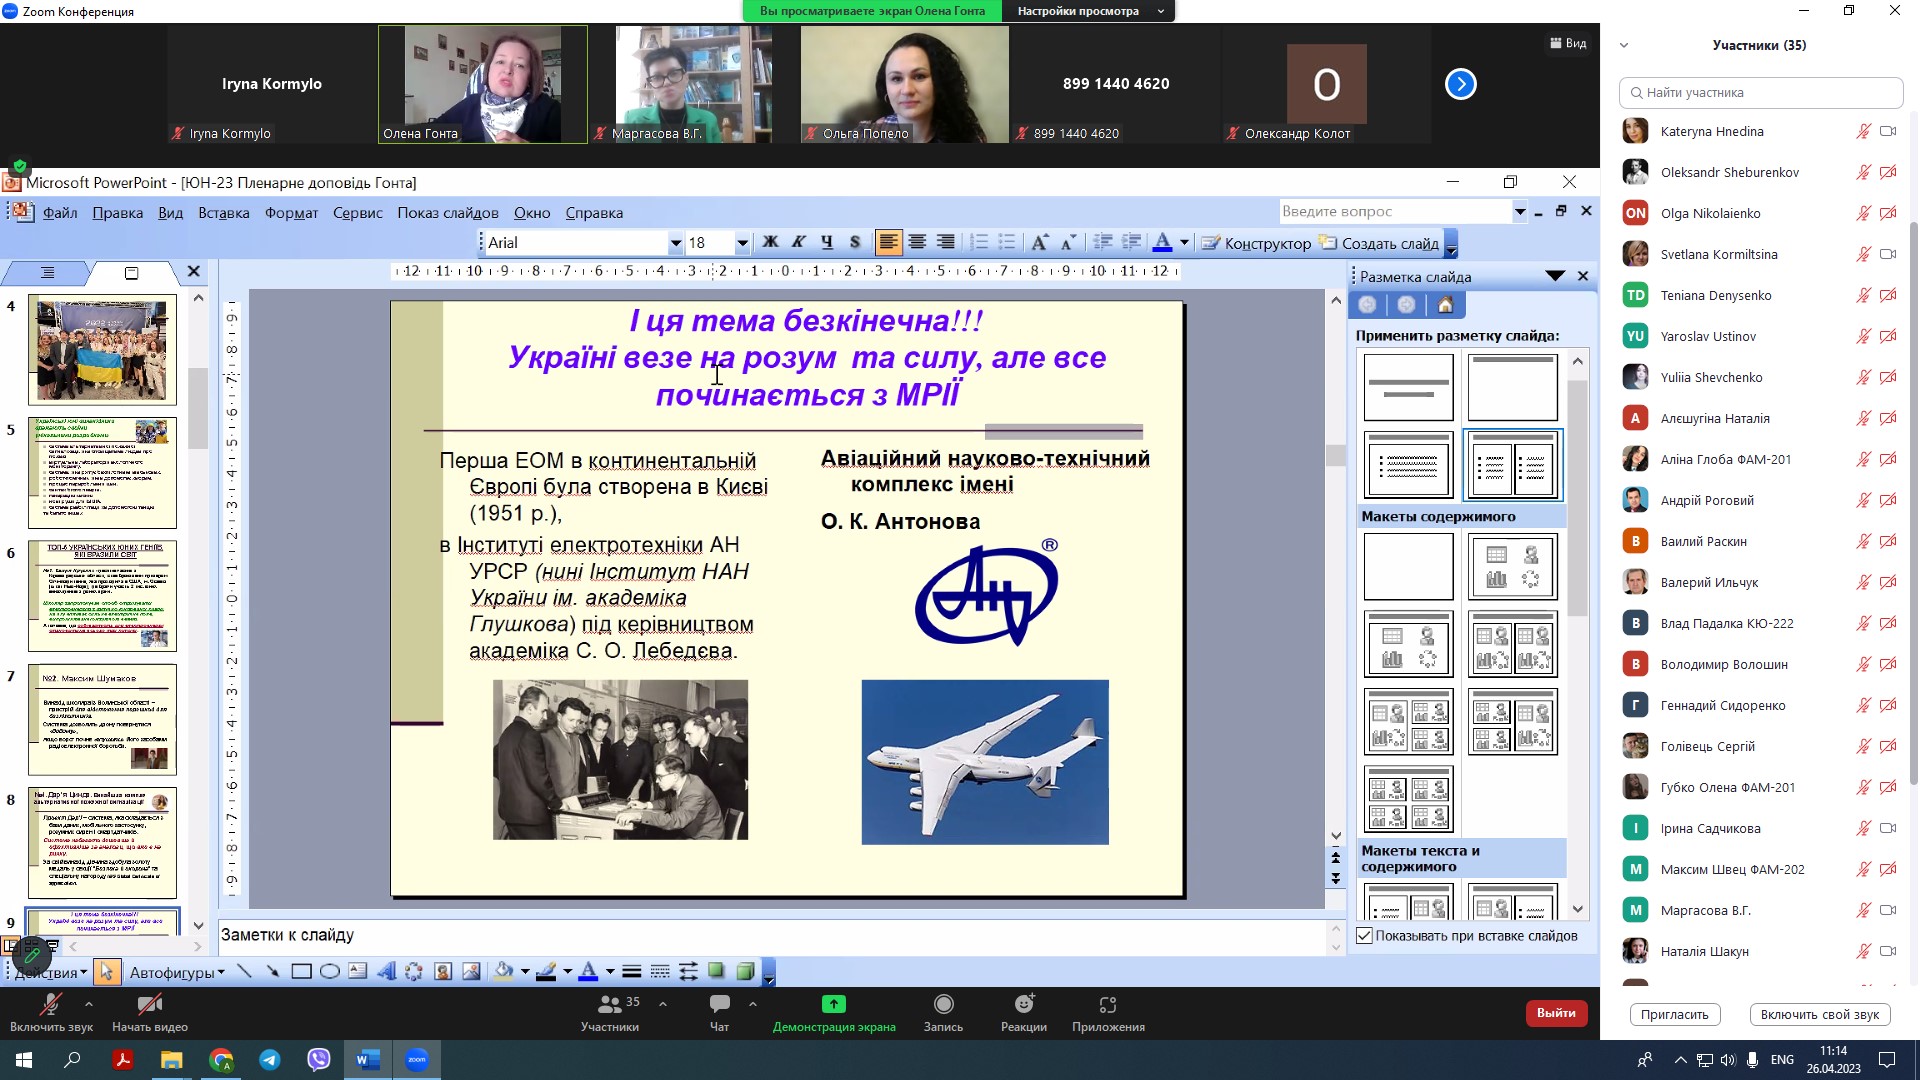This screenshot has height=1080, width=1920.
Task: Select slide 6 thumbnail
Action: tap(102, 596)
